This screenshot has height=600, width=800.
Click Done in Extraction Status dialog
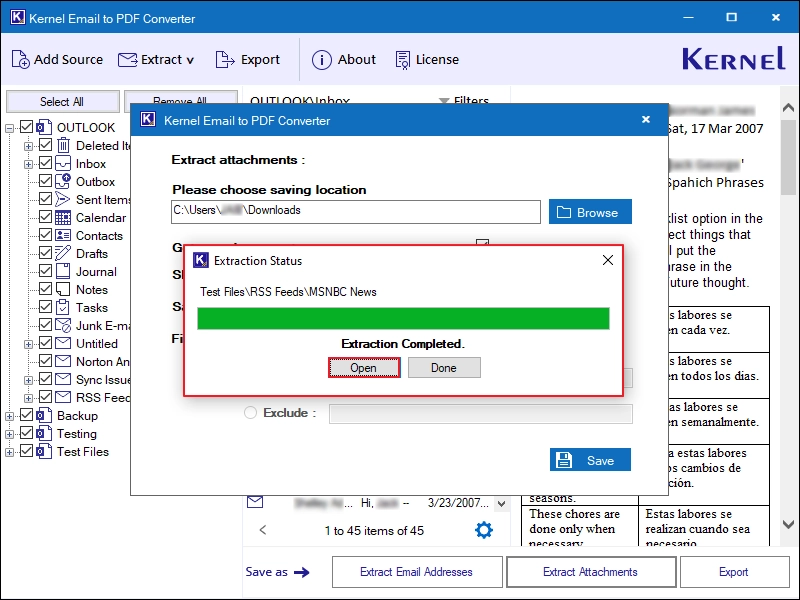coord(444,367)
